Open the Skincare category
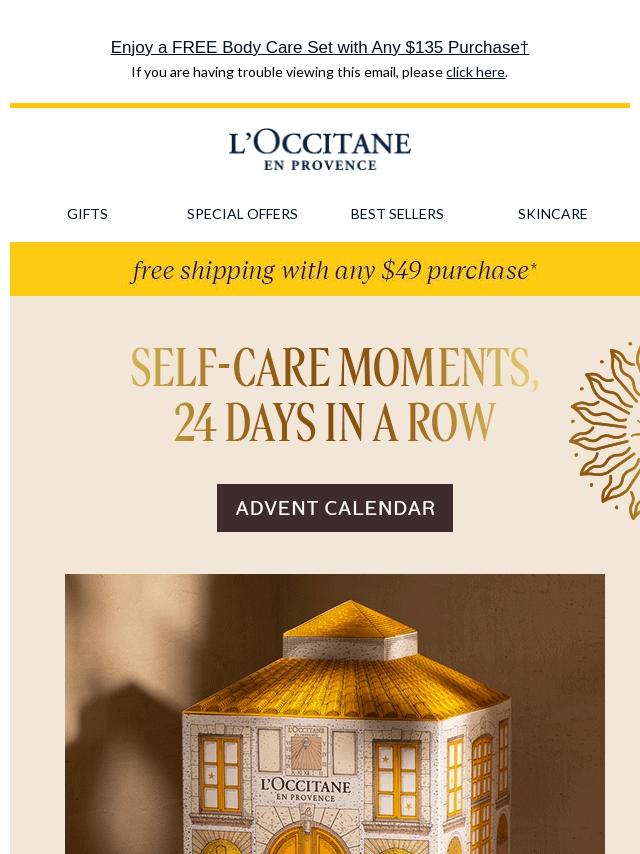The image size is (640, 854). pos(552,214)
